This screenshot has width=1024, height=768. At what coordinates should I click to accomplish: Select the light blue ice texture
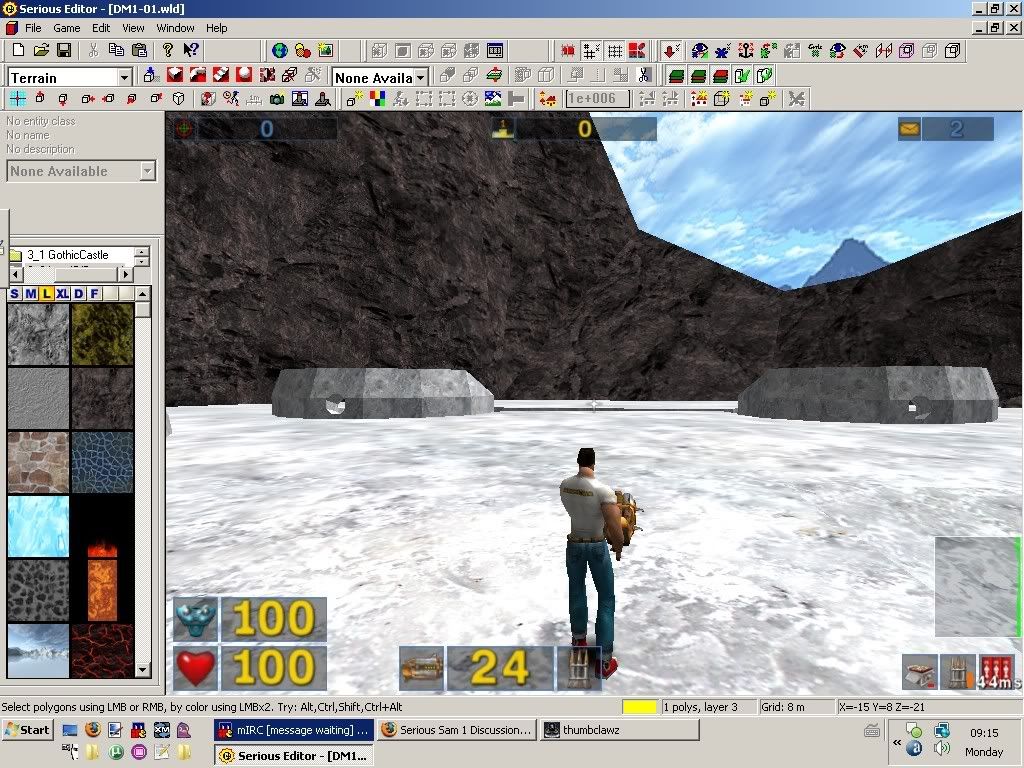[x=39, y=526]
